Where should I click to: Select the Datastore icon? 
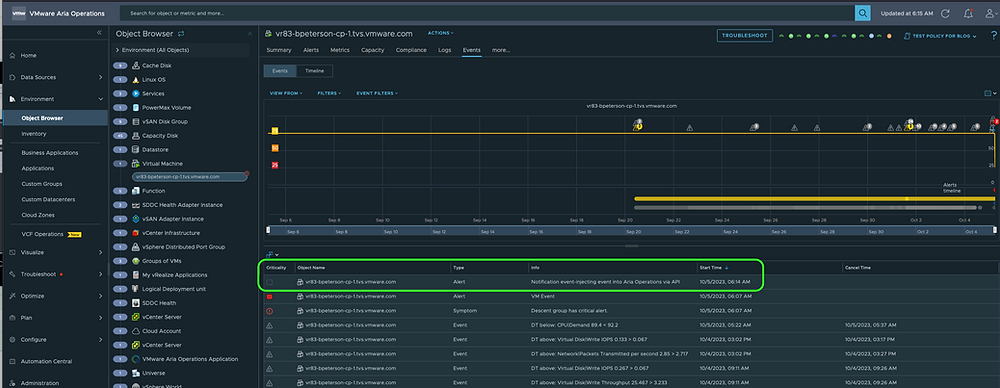click(x=136, y=150)
